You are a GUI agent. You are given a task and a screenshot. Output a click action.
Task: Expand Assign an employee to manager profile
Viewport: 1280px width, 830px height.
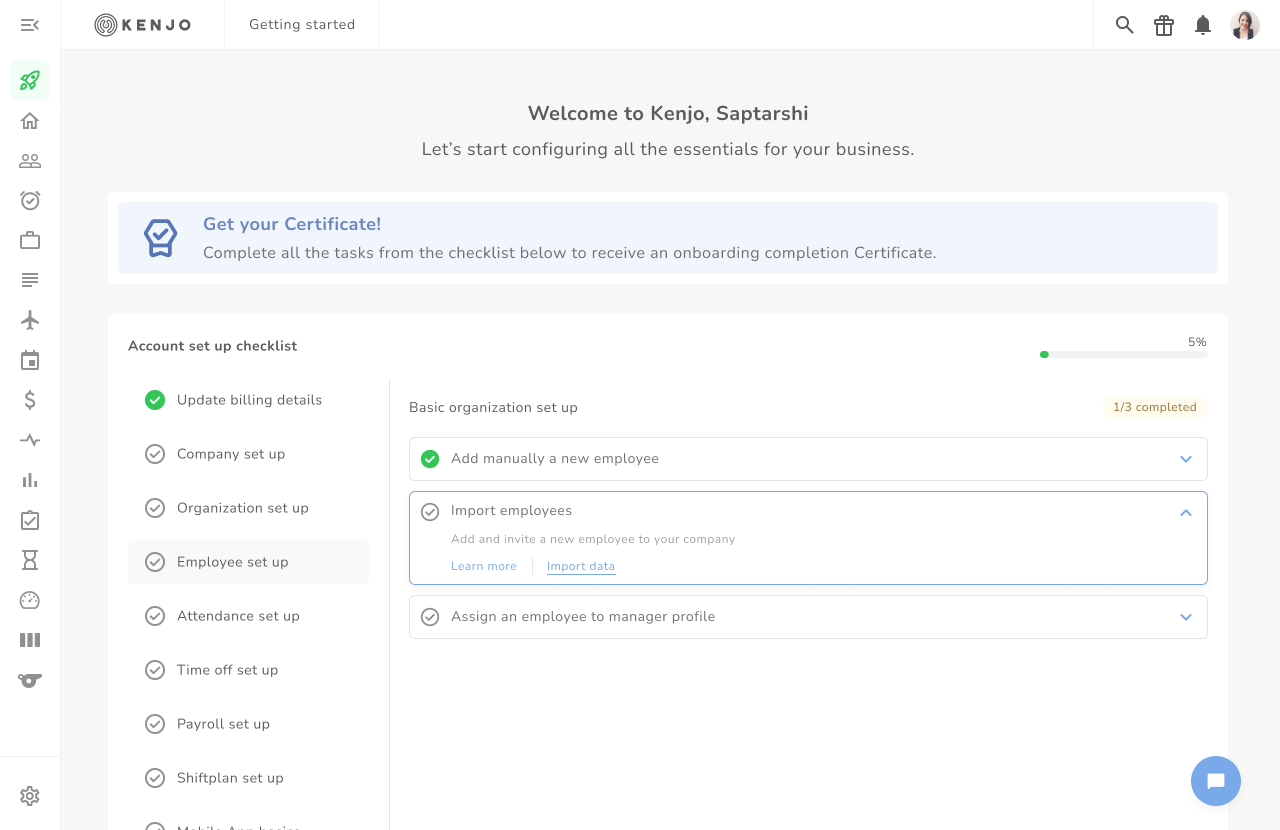1186,617
